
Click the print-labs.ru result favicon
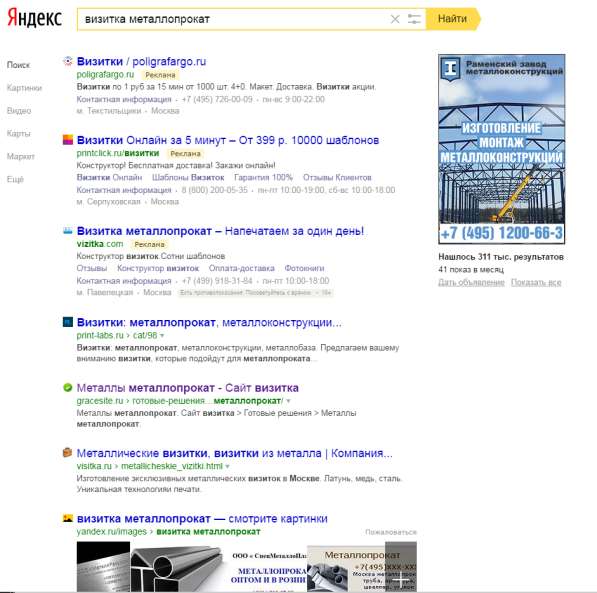click(x=68, y=322)
